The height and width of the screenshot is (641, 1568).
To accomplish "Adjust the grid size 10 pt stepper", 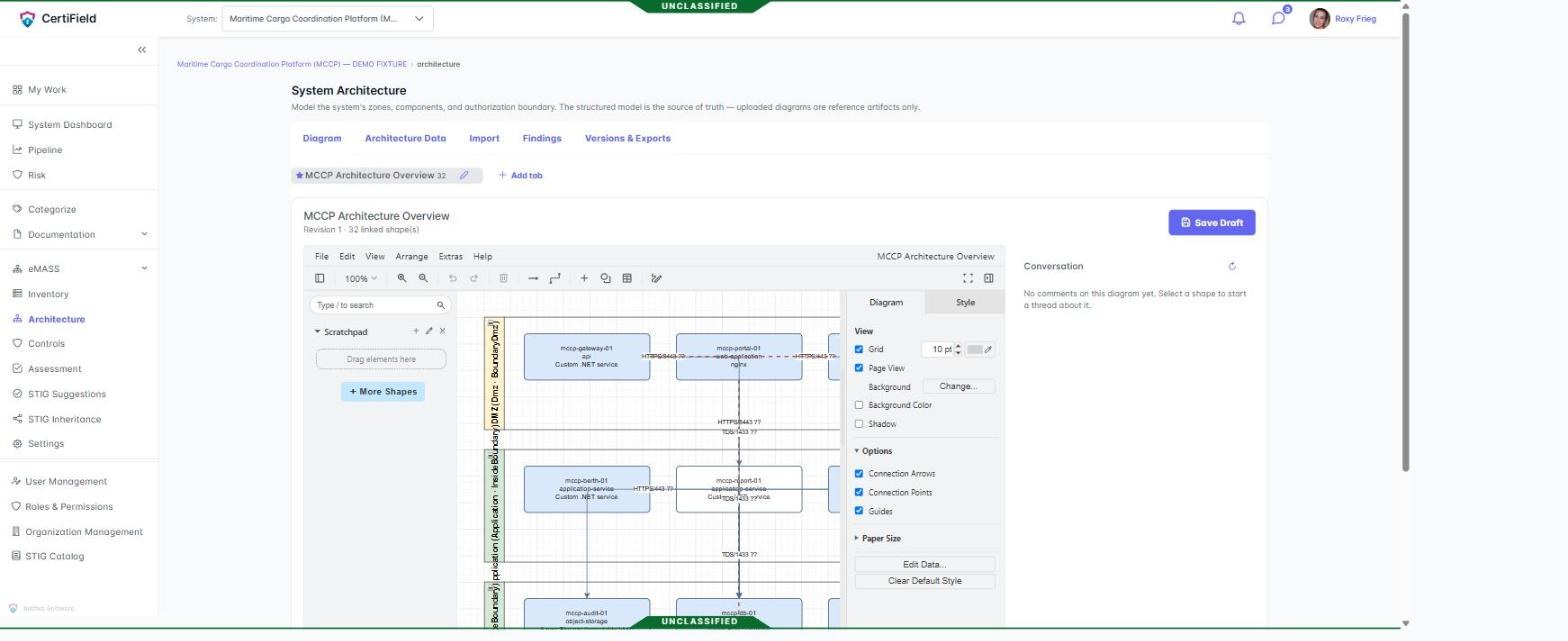I will click(x=958, y=349).
